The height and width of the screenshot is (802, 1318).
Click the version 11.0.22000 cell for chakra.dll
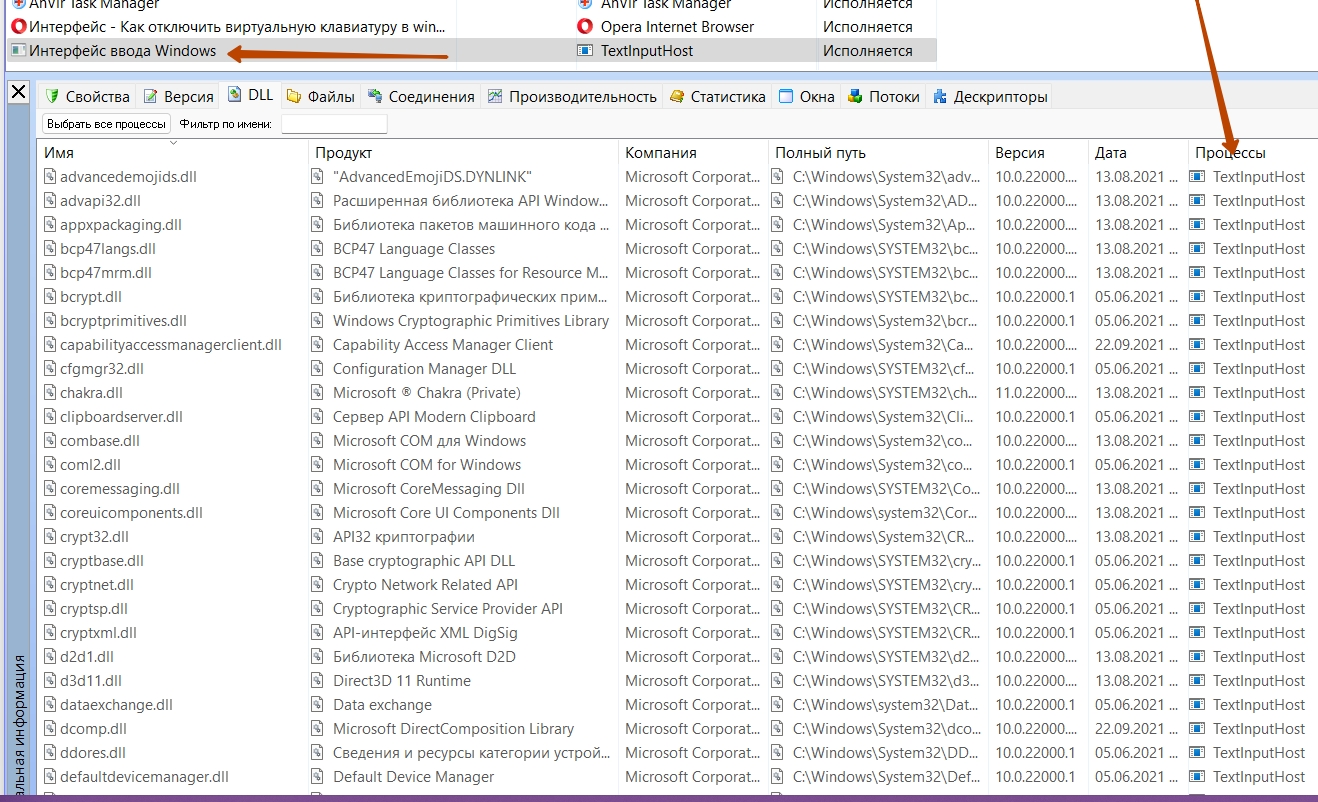tap(1037, 393)
